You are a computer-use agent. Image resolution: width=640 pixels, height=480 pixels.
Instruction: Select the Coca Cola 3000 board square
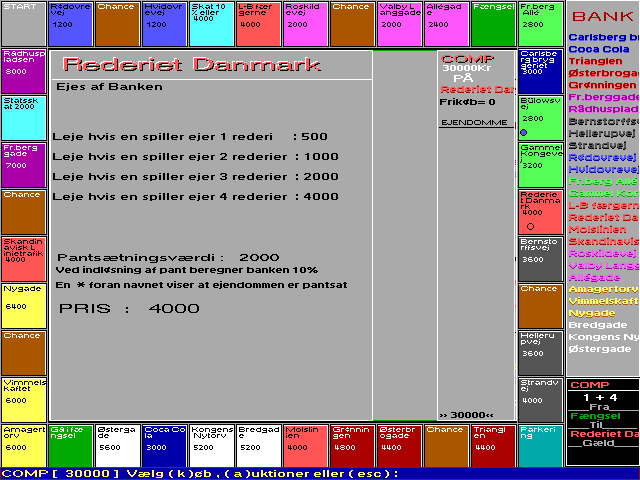(x=164, y=445)
